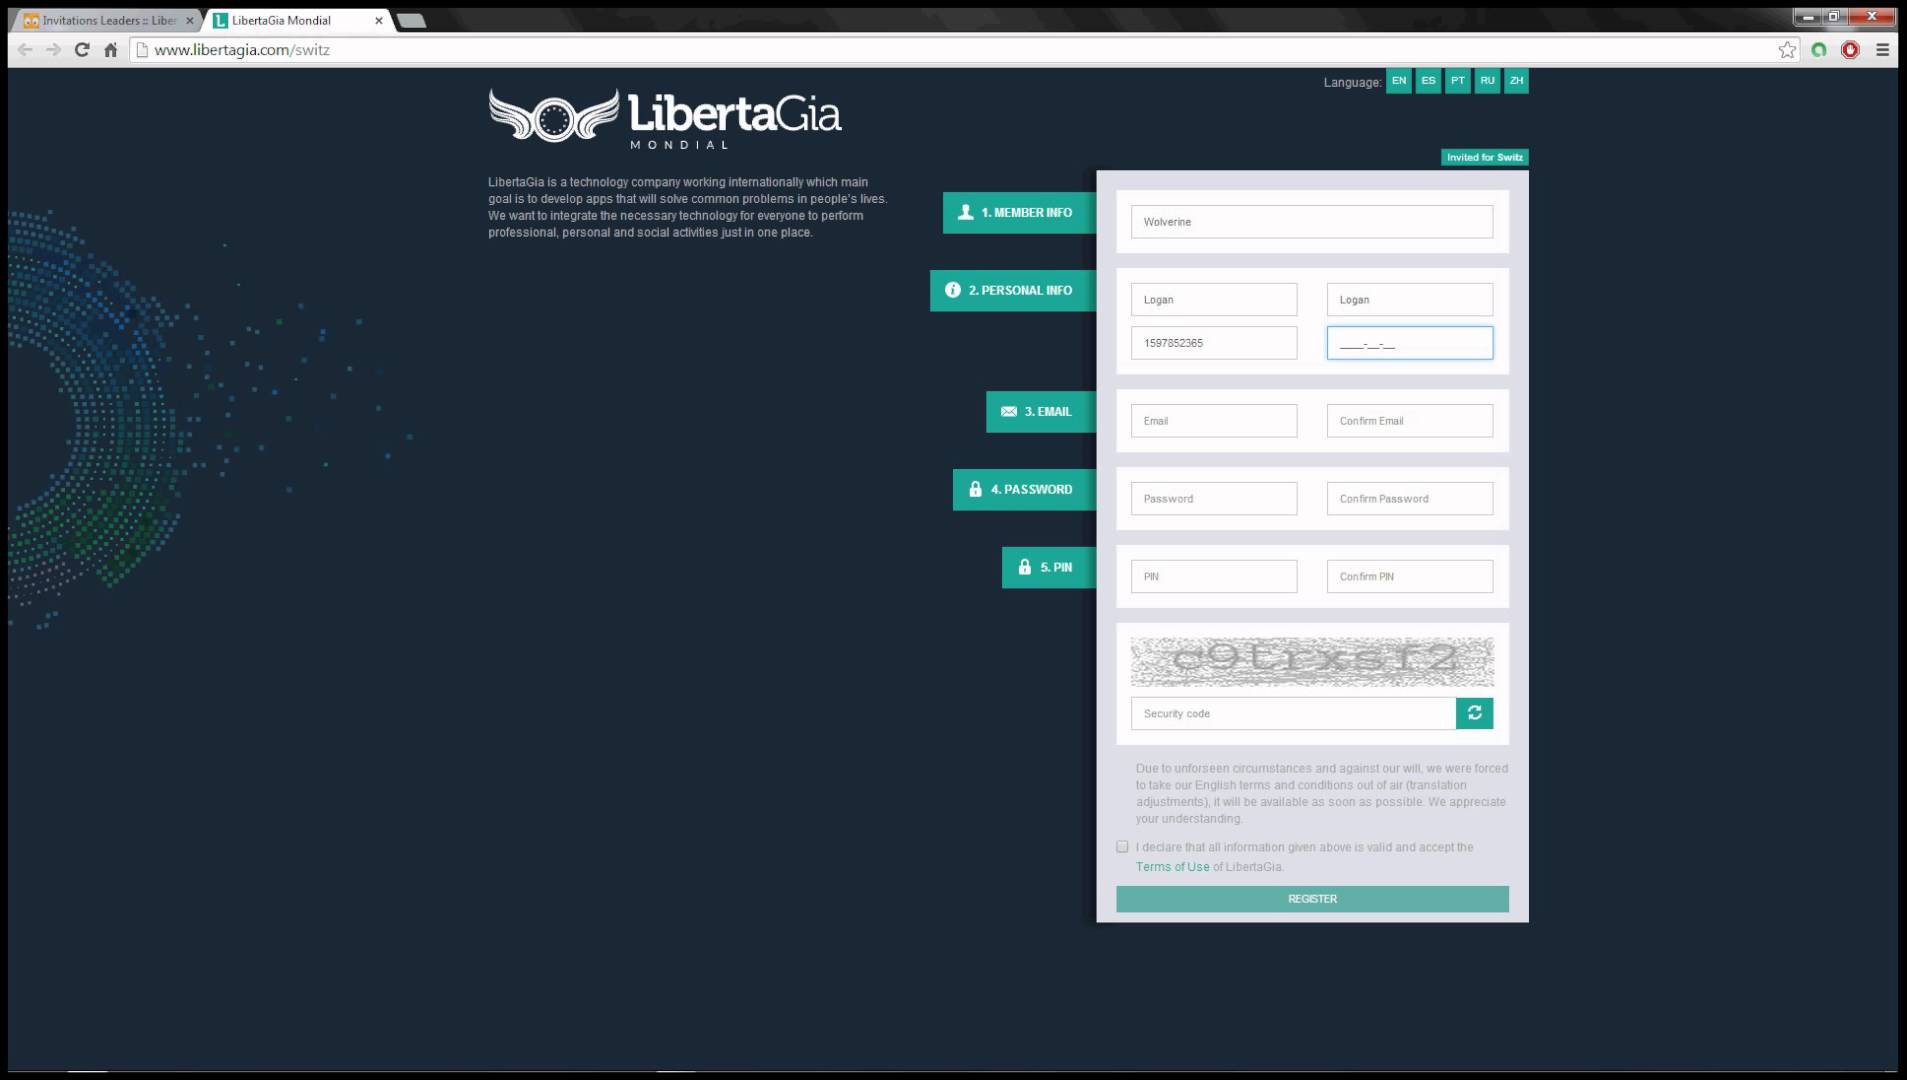
Task: Open the red Opera-style extension icon
Action: (1850, 50)
